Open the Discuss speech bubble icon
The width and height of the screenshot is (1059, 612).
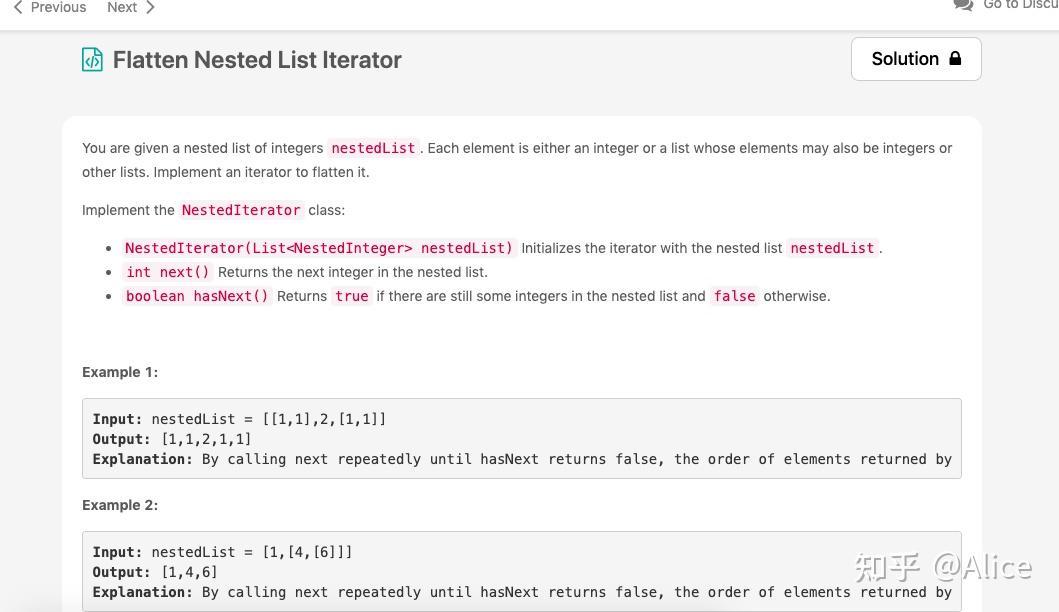962,6
